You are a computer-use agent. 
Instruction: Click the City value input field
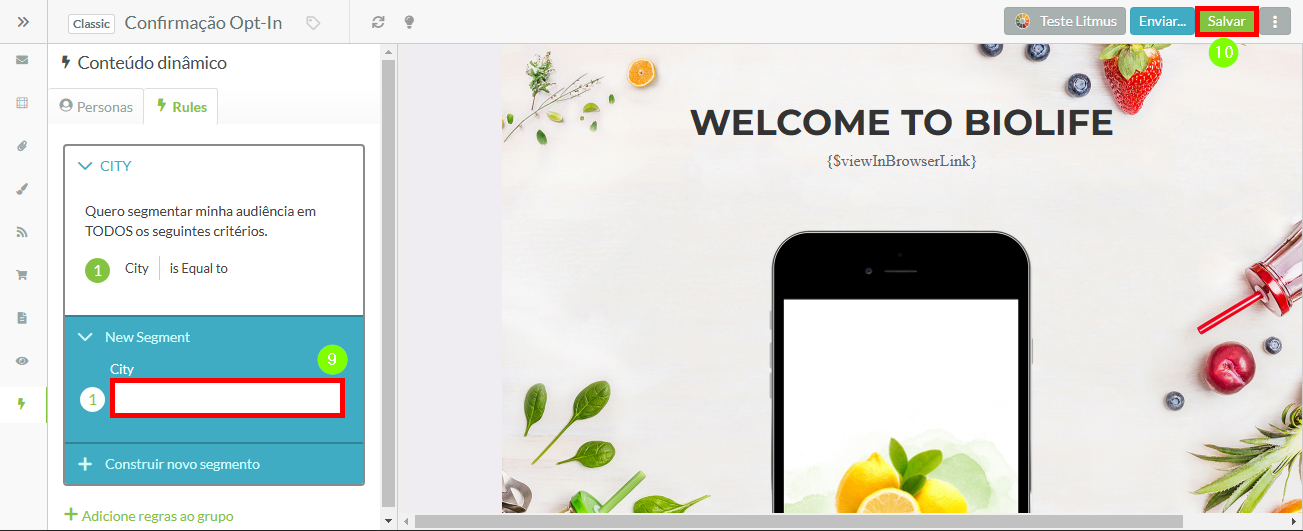(228, 398)
